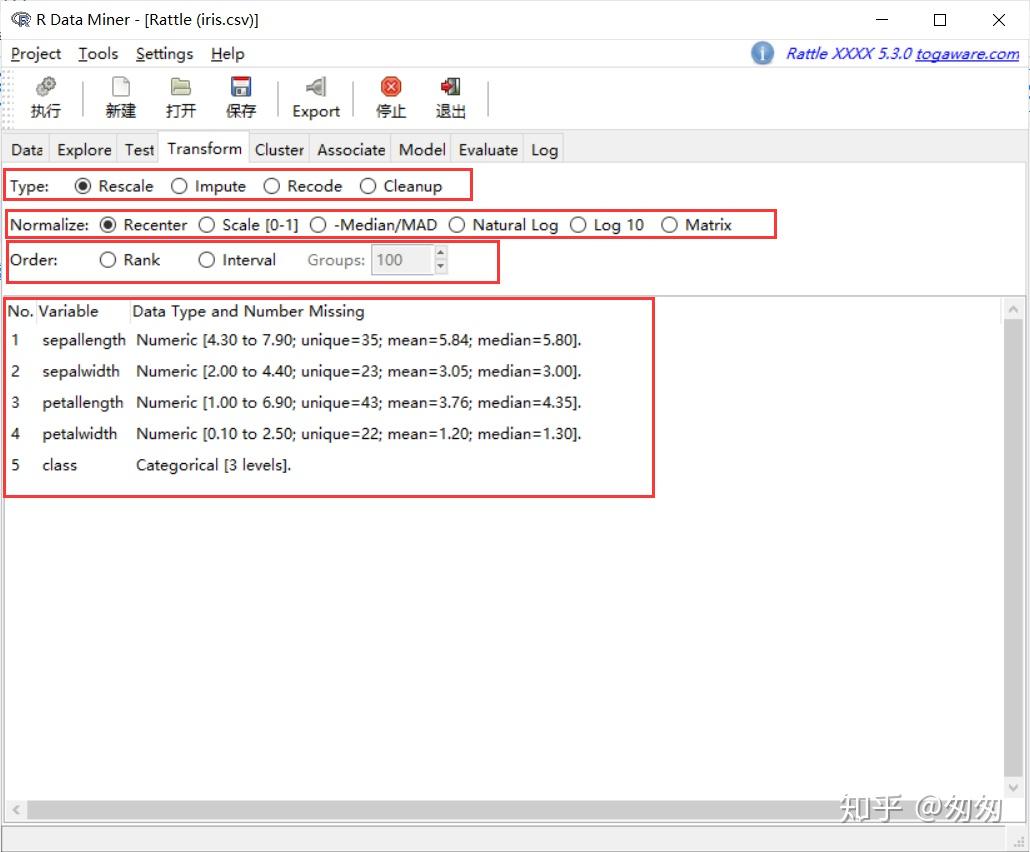Click the vertical scrollbar up arrow
Viewport: 1030px width, 852px height.
click(x=1013, y=309)
